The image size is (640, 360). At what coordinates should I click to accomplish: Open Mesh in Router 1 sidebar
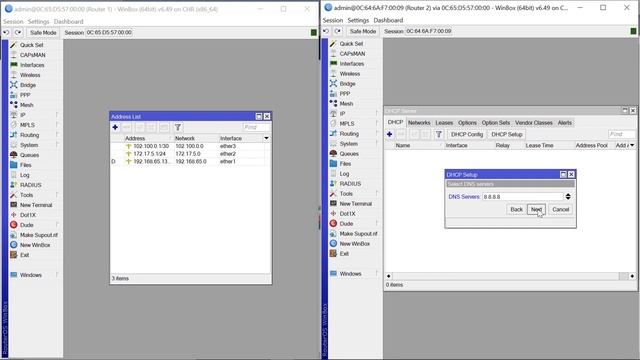pyautogui.click(x=27, y=105)
